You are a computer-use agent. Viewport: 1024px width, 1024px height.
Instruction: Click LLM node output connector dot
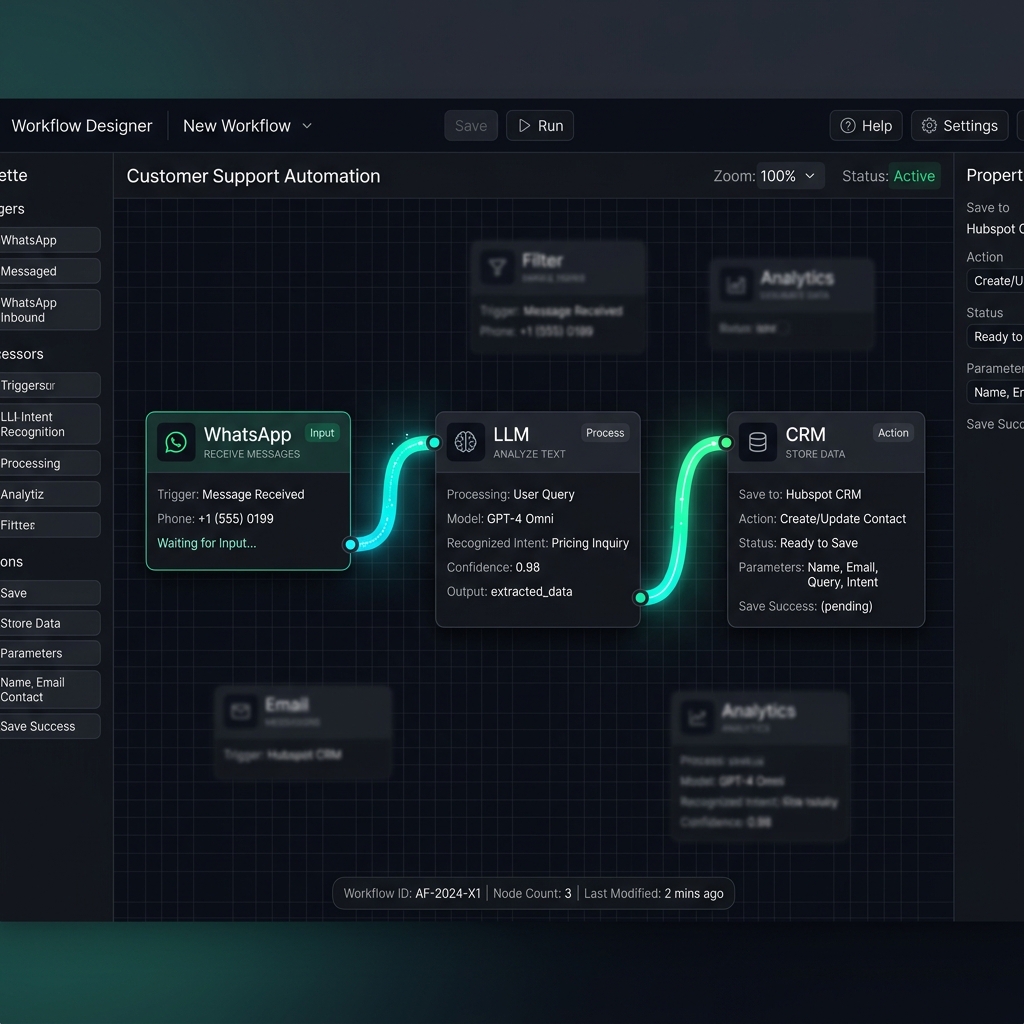(641, 598)
